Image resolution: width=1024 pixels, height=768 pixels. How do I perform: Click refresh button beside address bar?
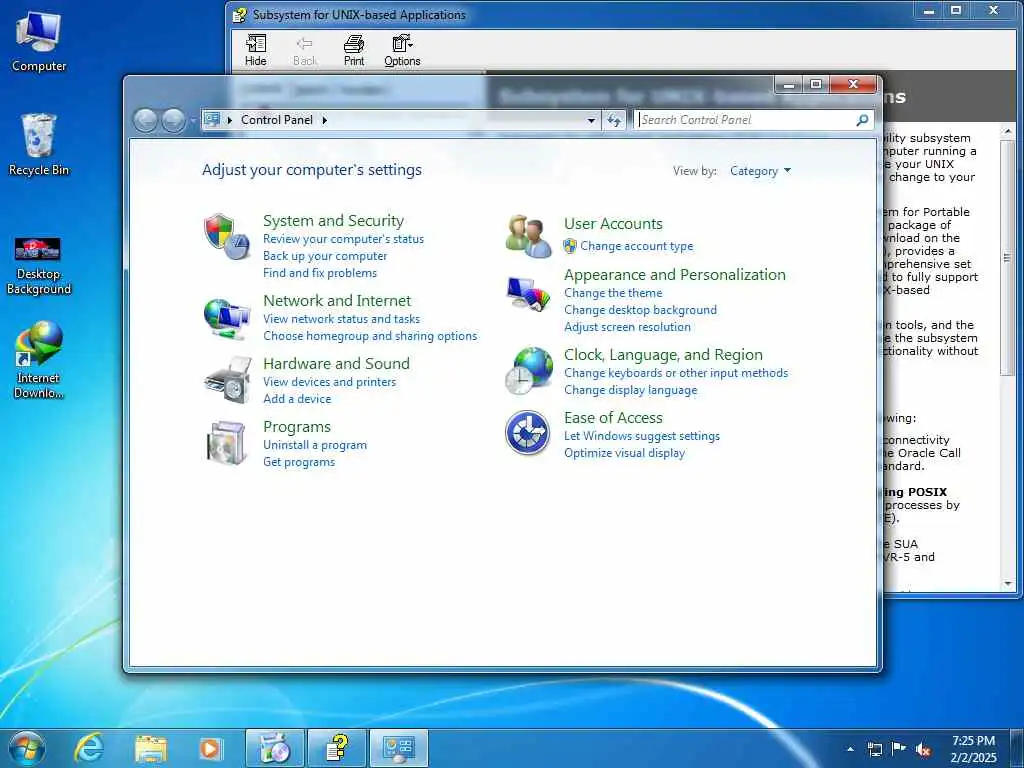(614, 120)
